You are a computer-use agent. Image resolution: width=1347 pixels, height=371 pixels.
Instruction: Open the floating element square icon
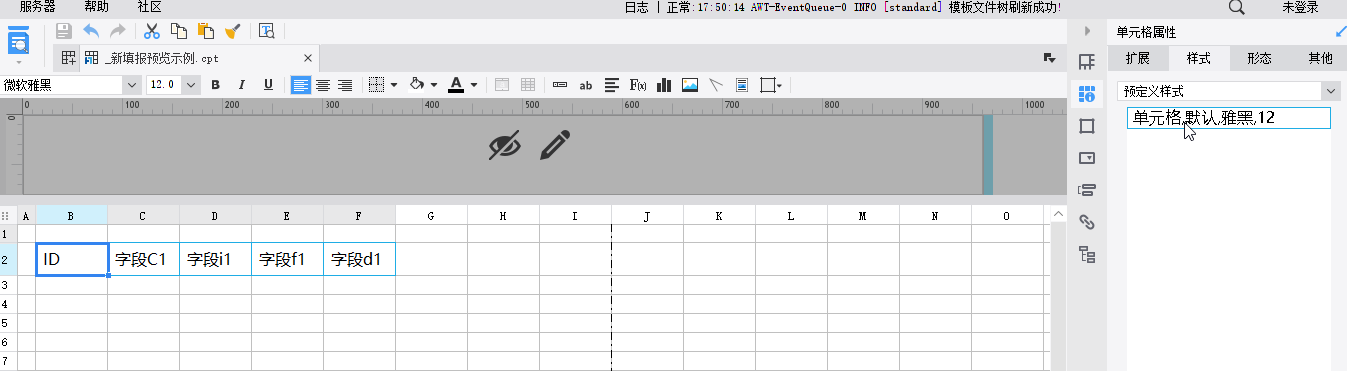coord(1087,126)
